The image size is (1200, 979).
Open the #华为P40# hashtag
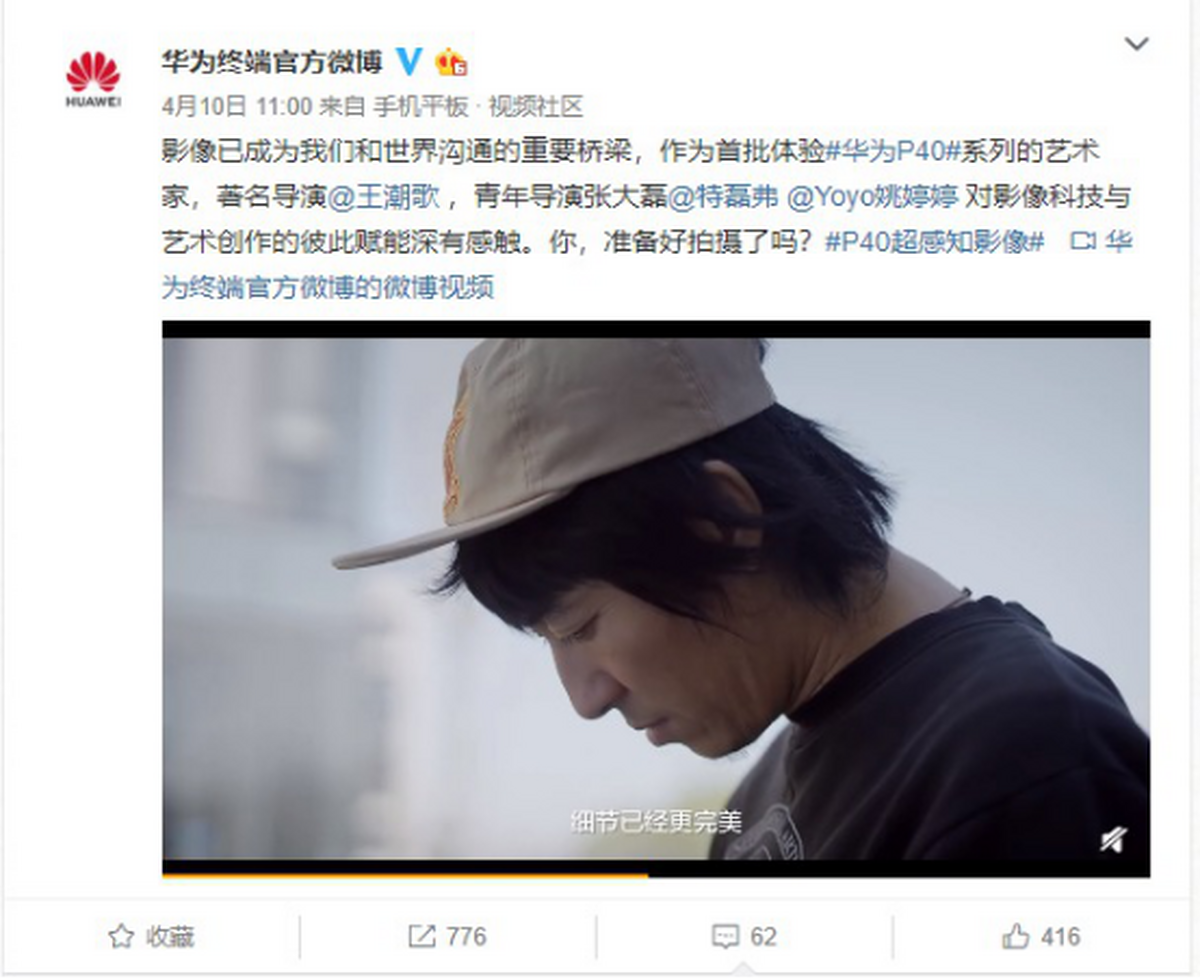pyautogui.click(x=895, y=151)
